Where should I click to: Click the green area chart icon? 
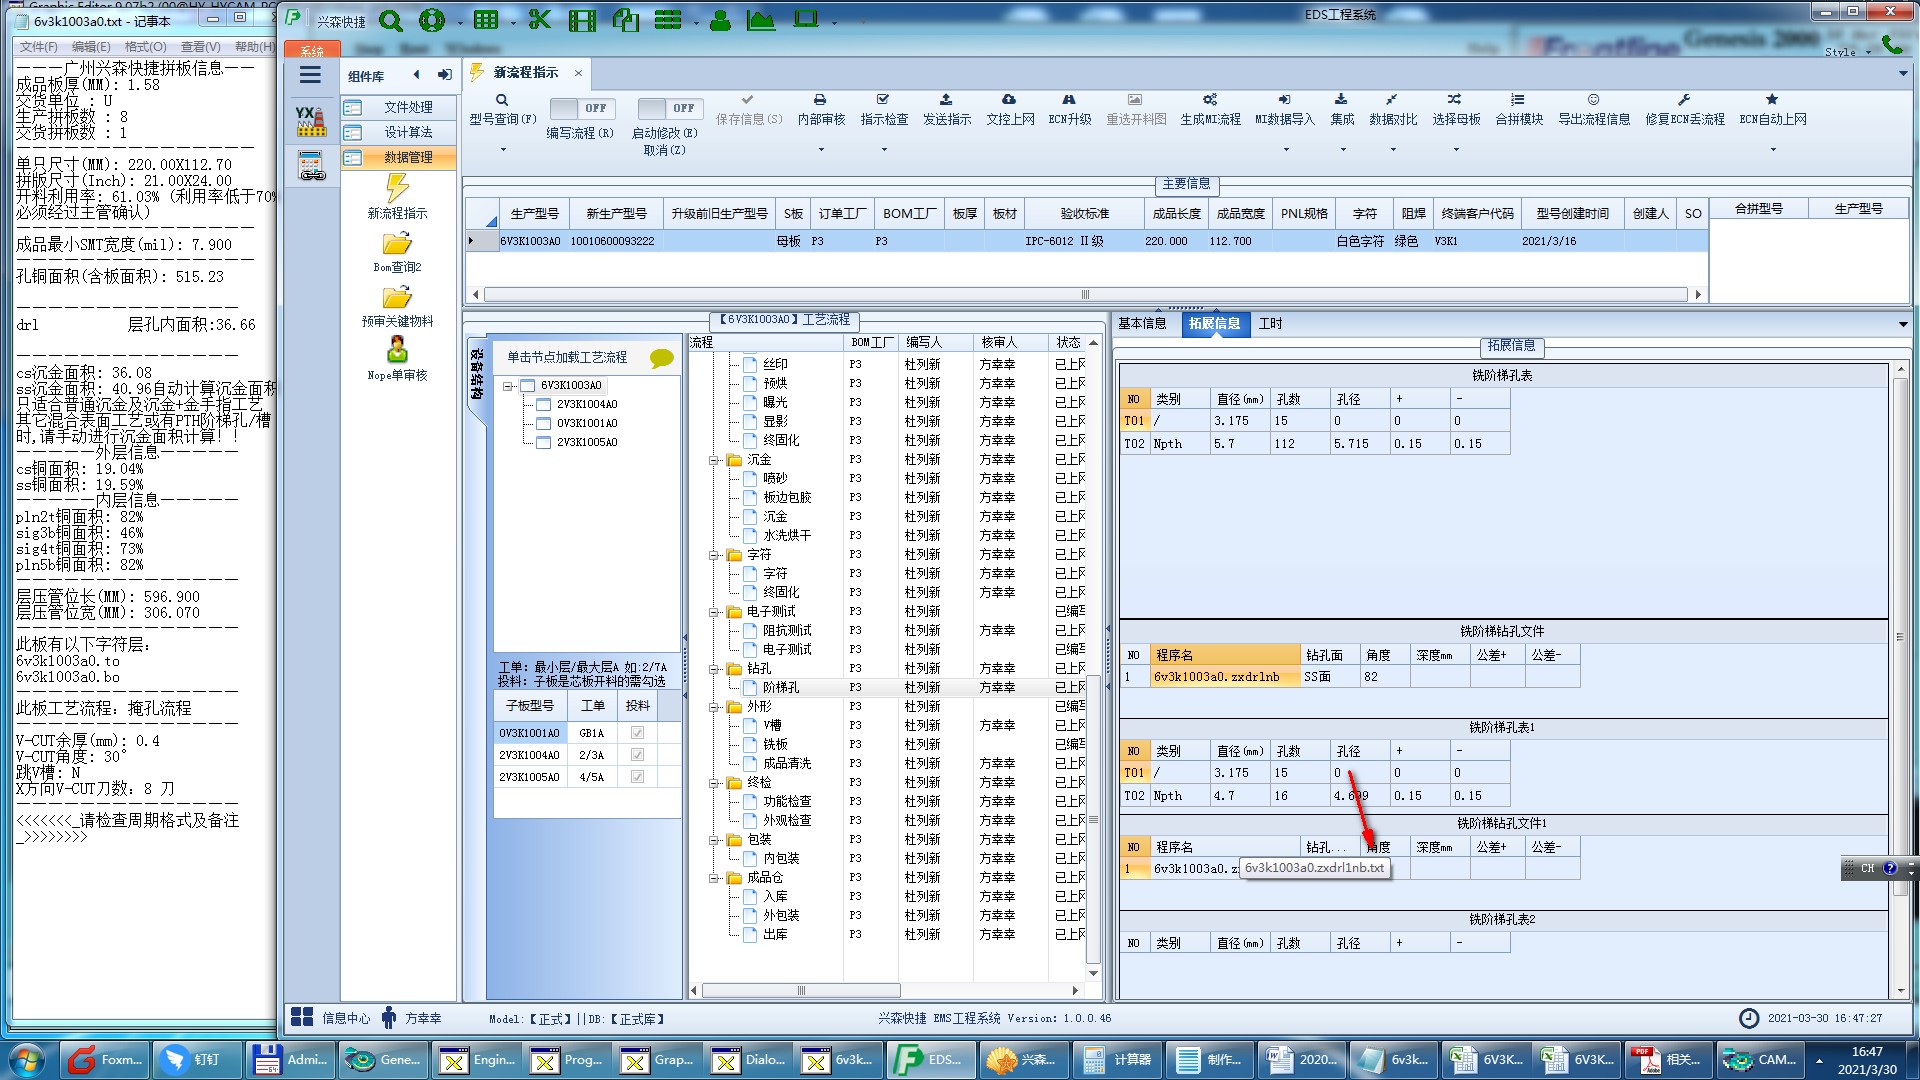pyautogui.click(x=761, y=20)
